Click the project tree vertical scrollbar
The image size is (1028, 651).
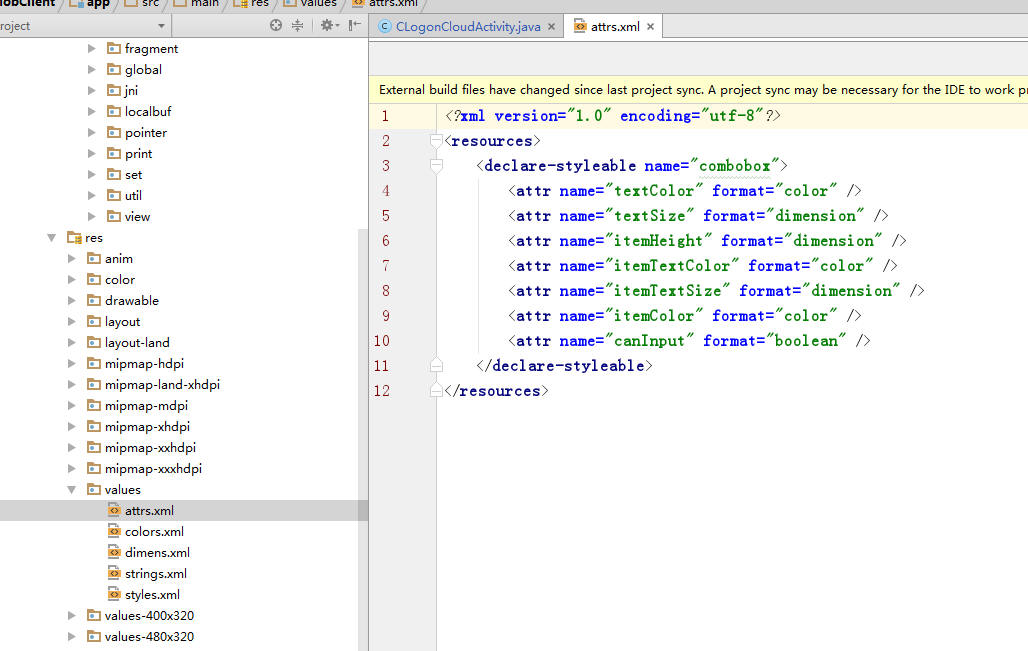(362, 400)
